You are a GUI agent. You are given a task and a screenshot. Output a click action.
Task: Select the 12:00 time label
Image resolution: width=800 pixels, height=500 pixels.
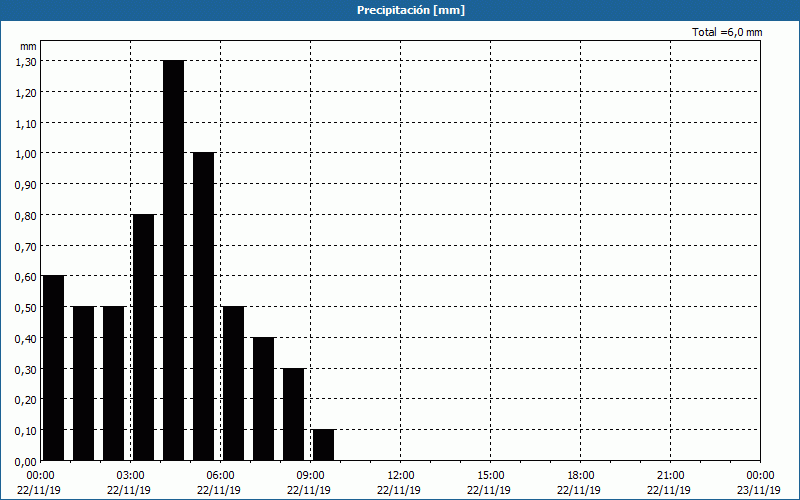pos(401,476)
